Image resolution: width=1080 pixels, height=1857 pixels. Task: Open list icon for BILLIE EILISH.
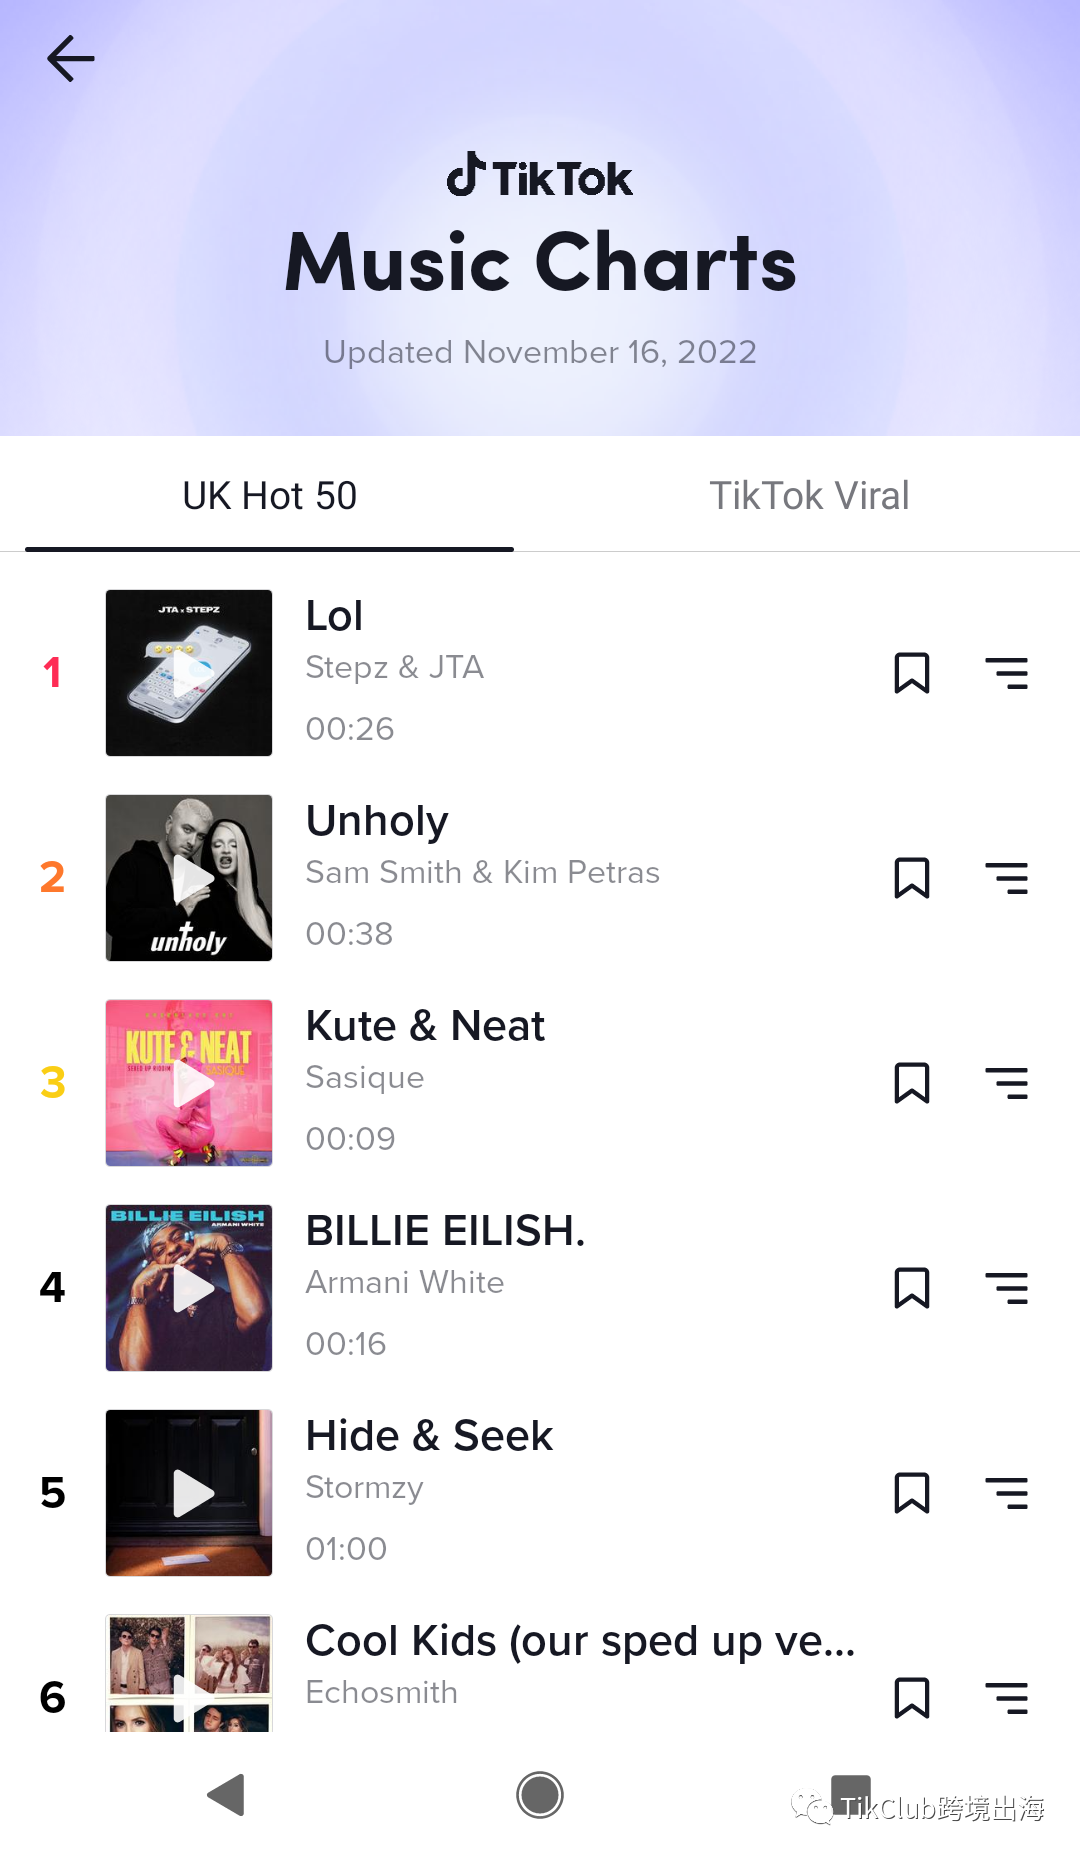pyautogui.click(x=1006, y=1288)
